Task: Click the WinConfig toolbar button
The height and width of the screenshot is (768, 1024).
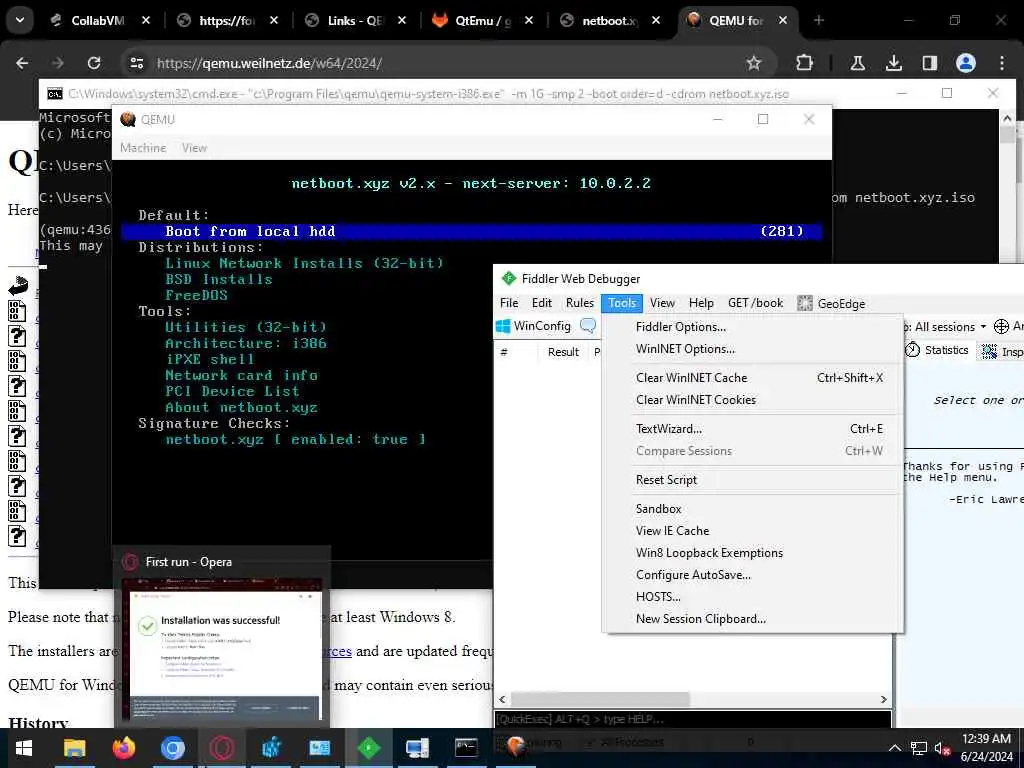Action: [534, 326]
